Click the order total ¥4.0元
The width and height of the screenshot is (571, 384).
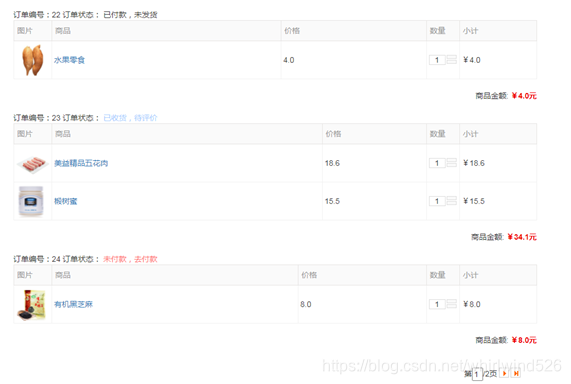point(524,96)
